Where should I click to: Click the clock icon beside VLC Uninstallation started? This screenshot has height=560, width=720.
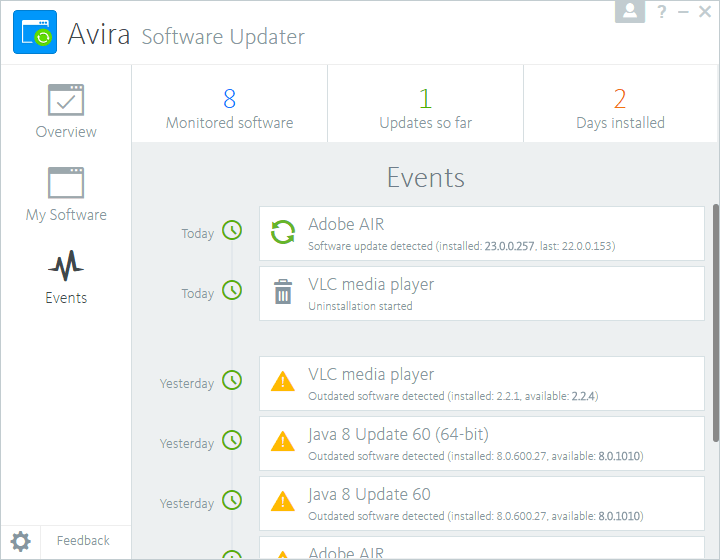point(232,290)
